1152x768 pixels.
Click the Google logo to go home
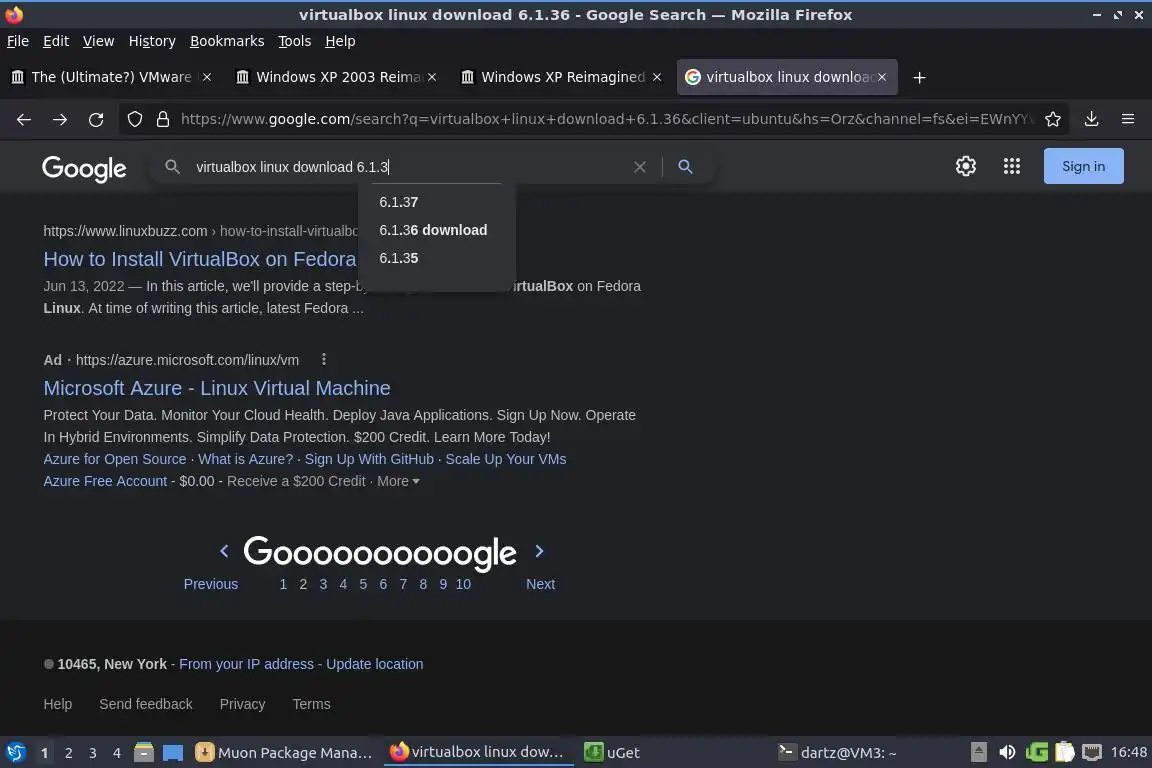pos(84,168)
